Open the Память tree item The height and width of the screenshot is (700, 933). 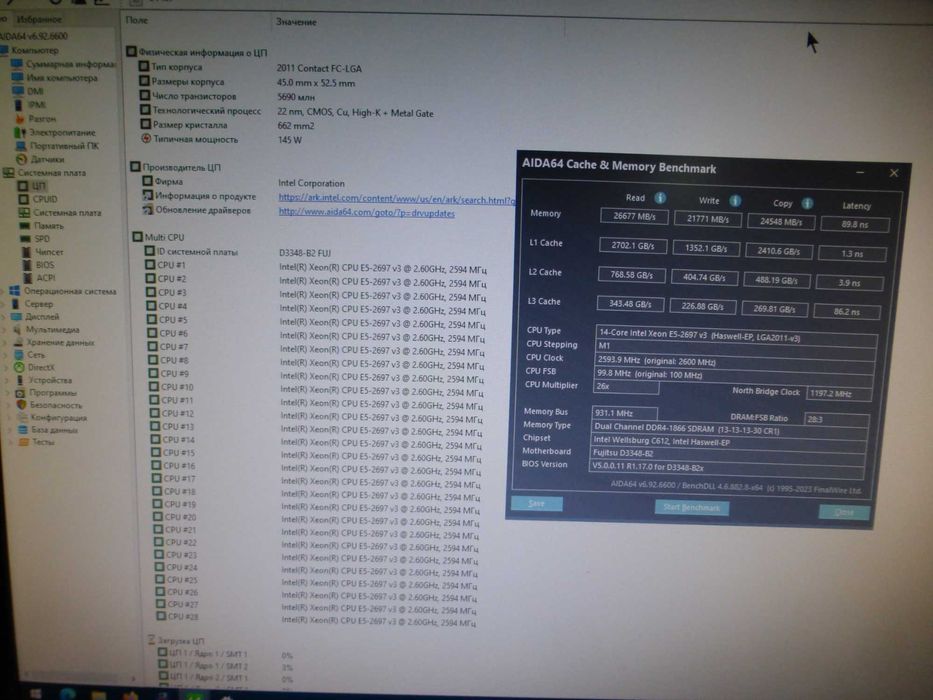click(41, 226)
